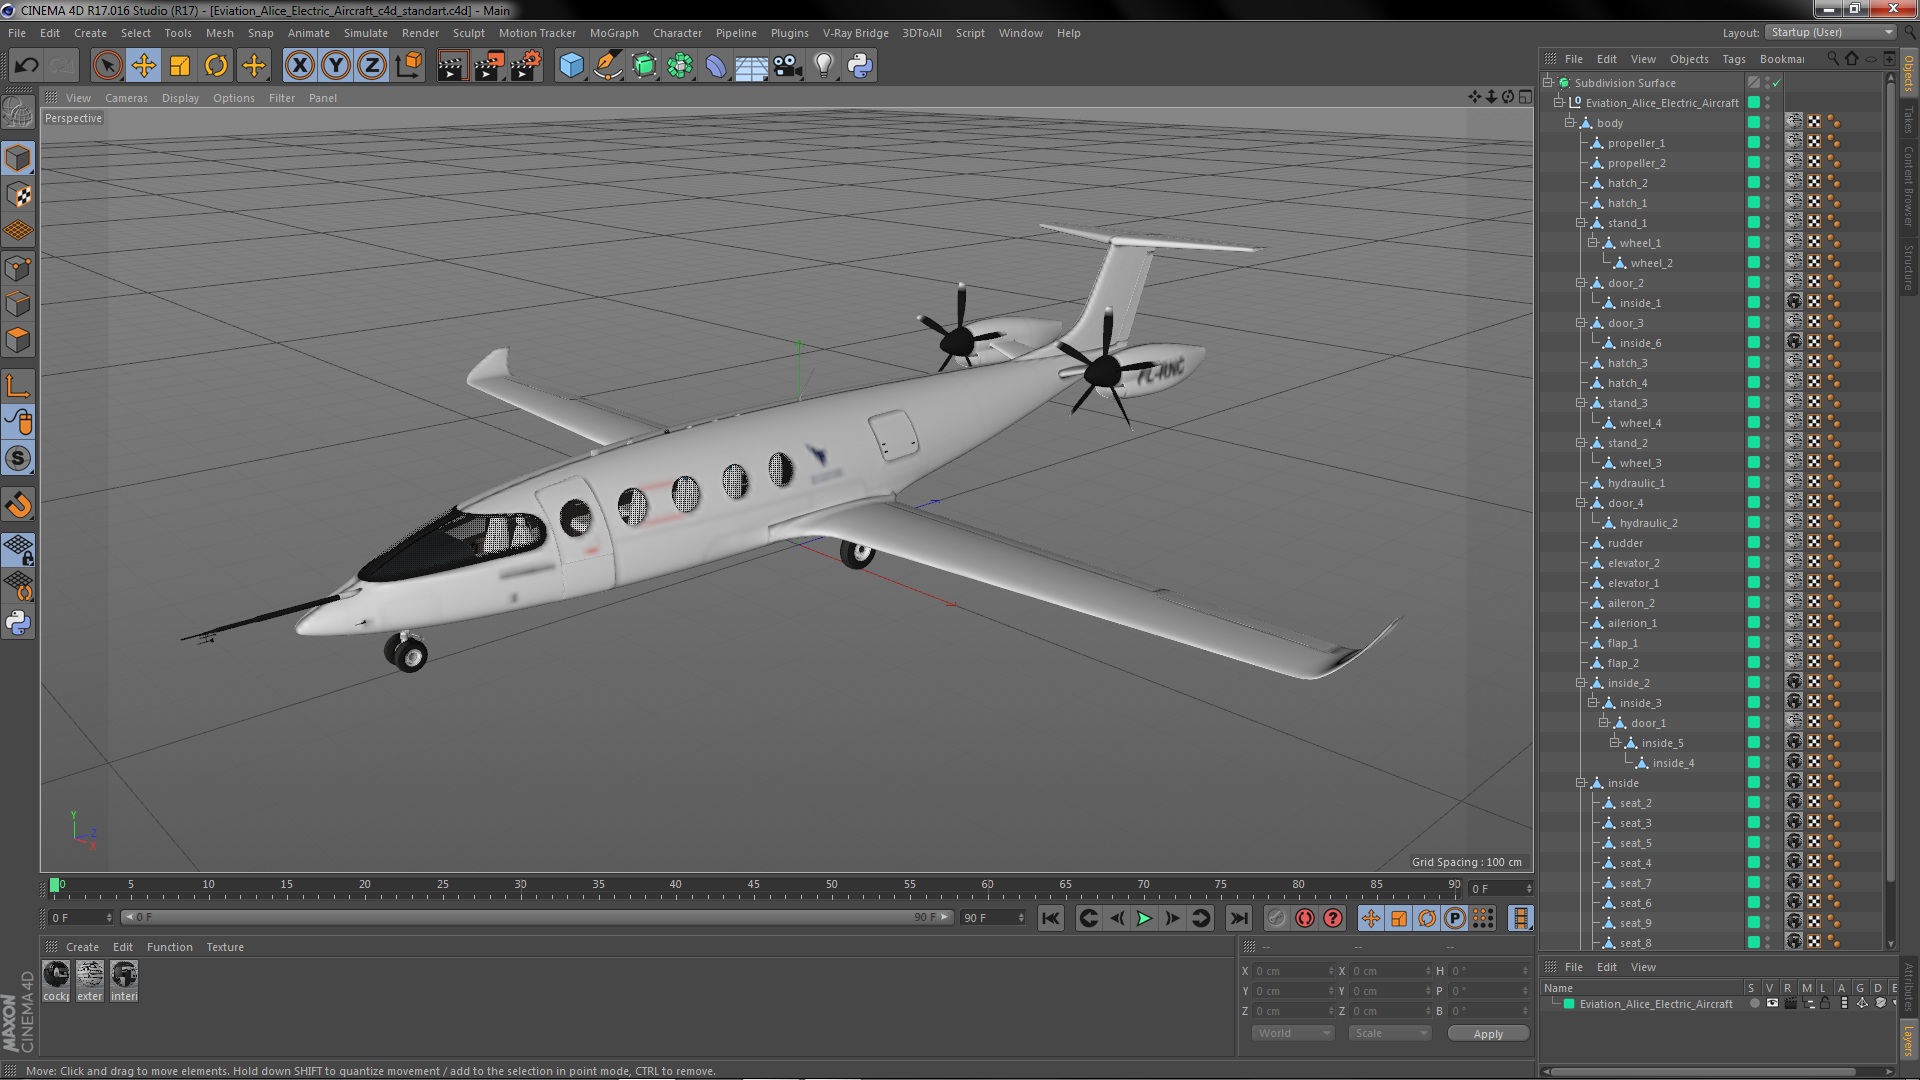
Task: Enable Axis mode icon
Action: (x=18, y=386)
